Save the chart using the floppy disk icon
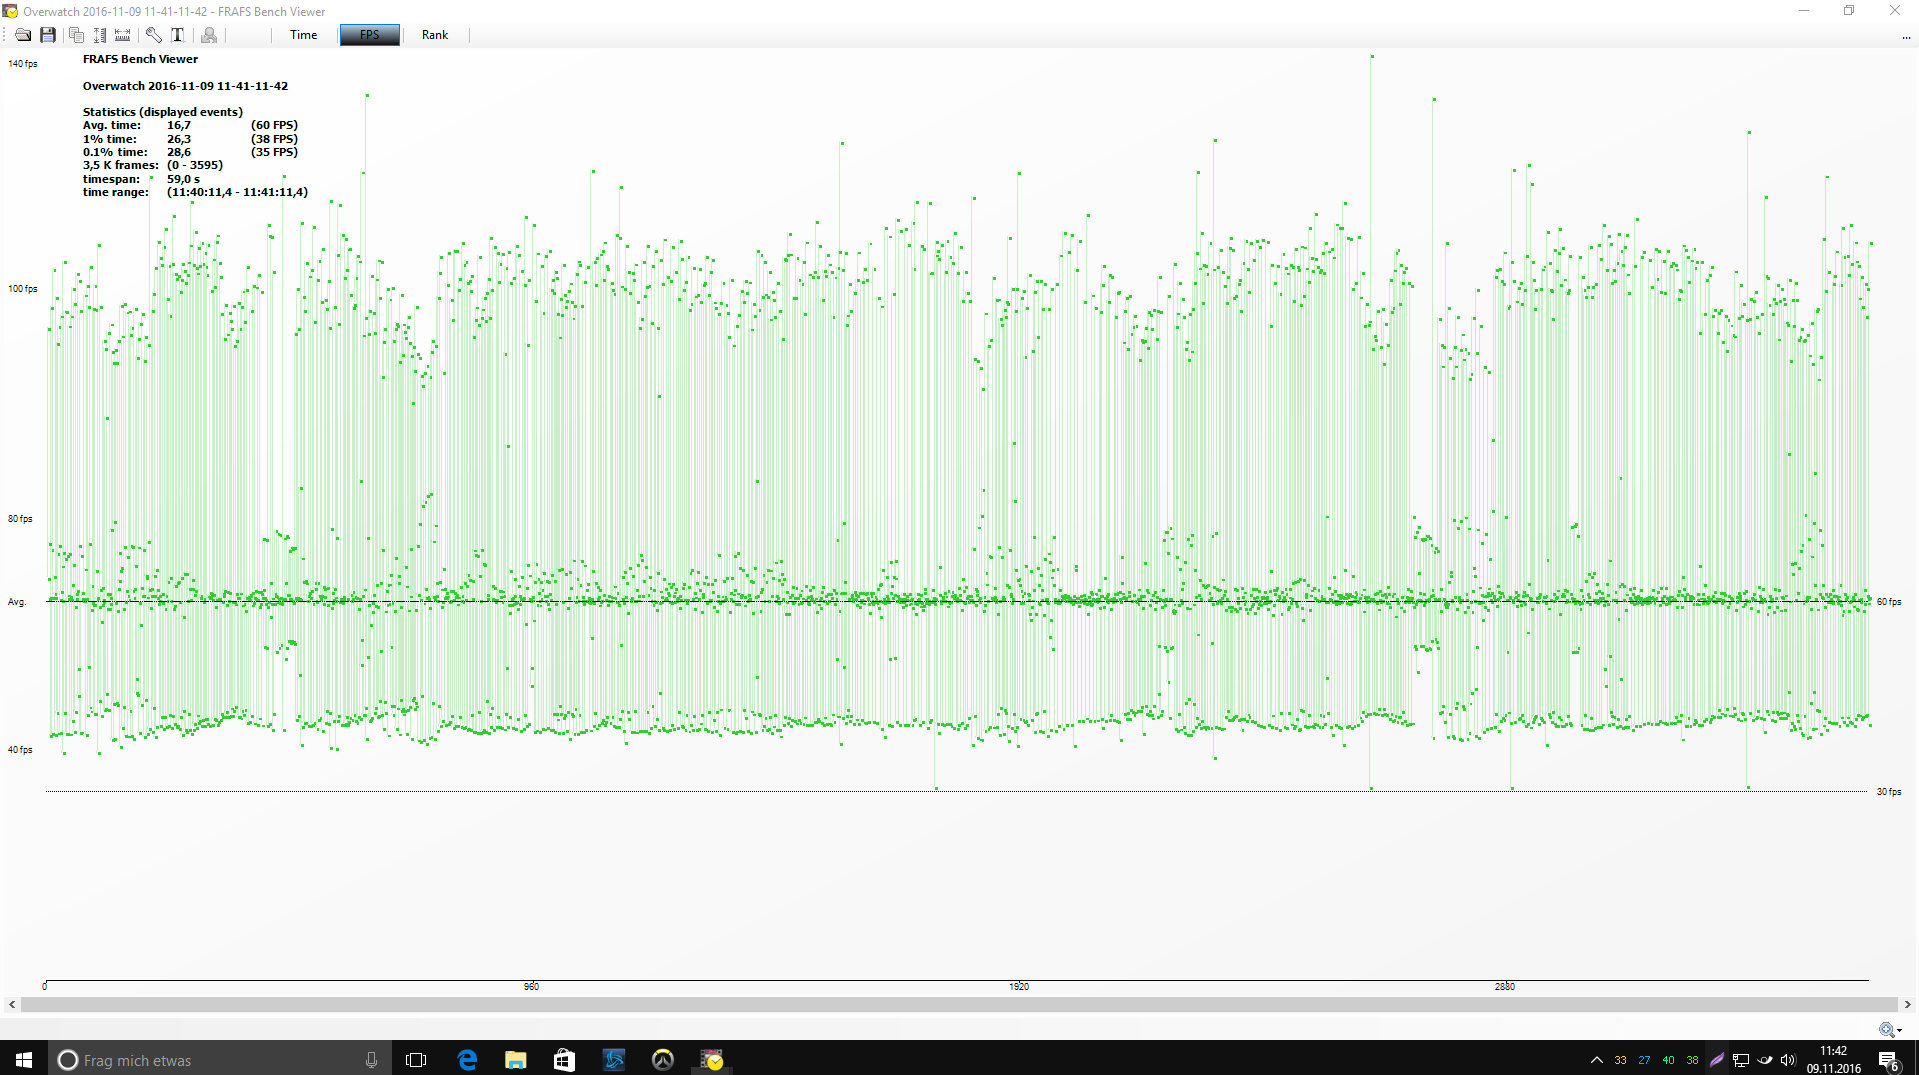Screen dimensions: 1919x1075 [x=47, y=35]
